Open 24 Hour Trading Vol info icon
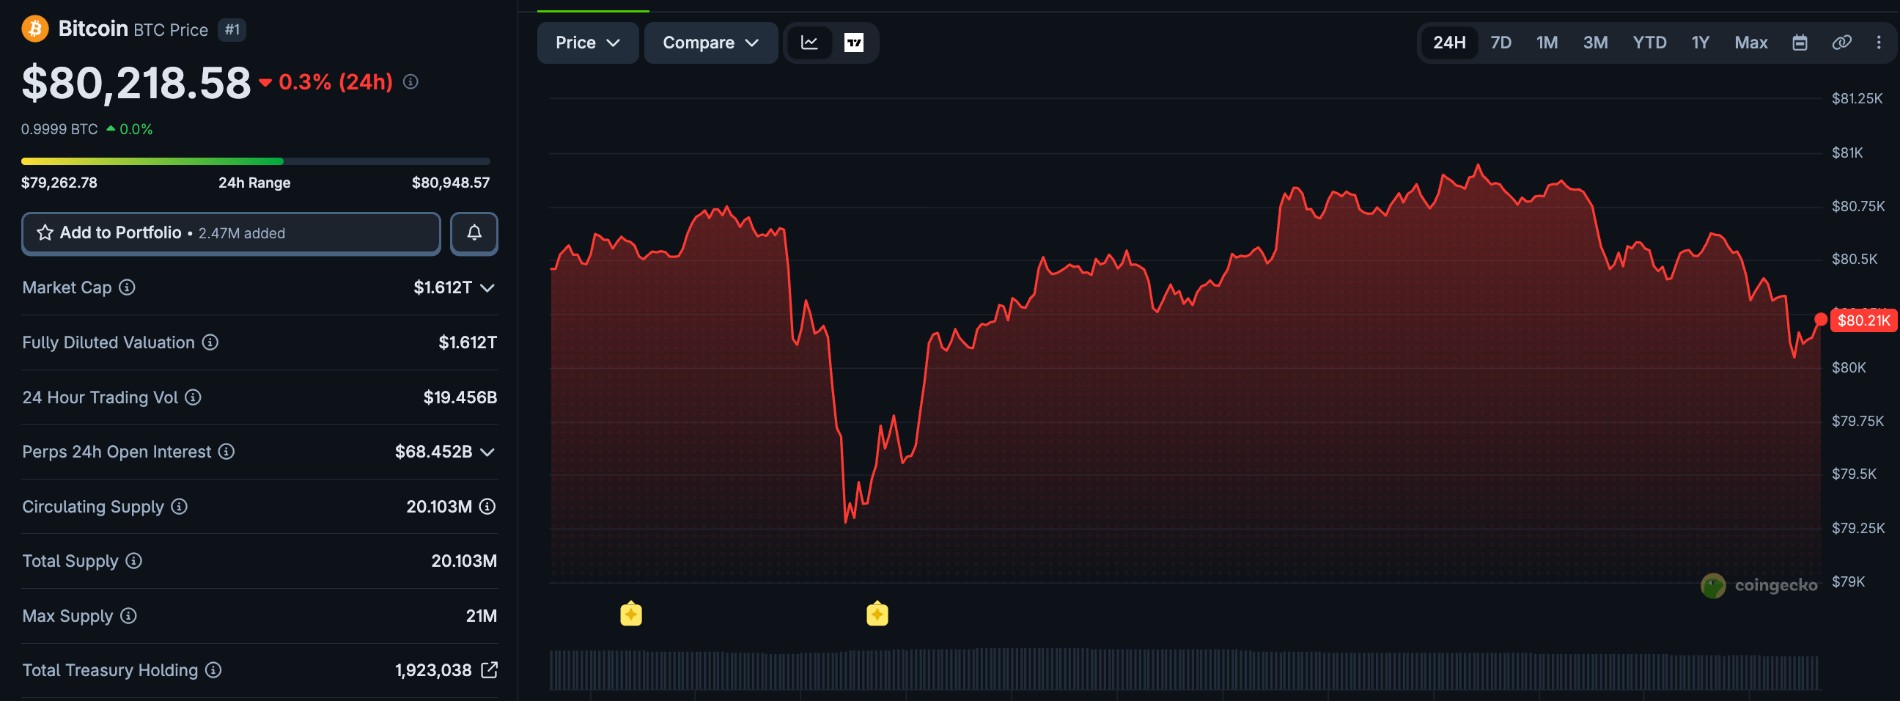1900x701 pixels. coord(193,397)
